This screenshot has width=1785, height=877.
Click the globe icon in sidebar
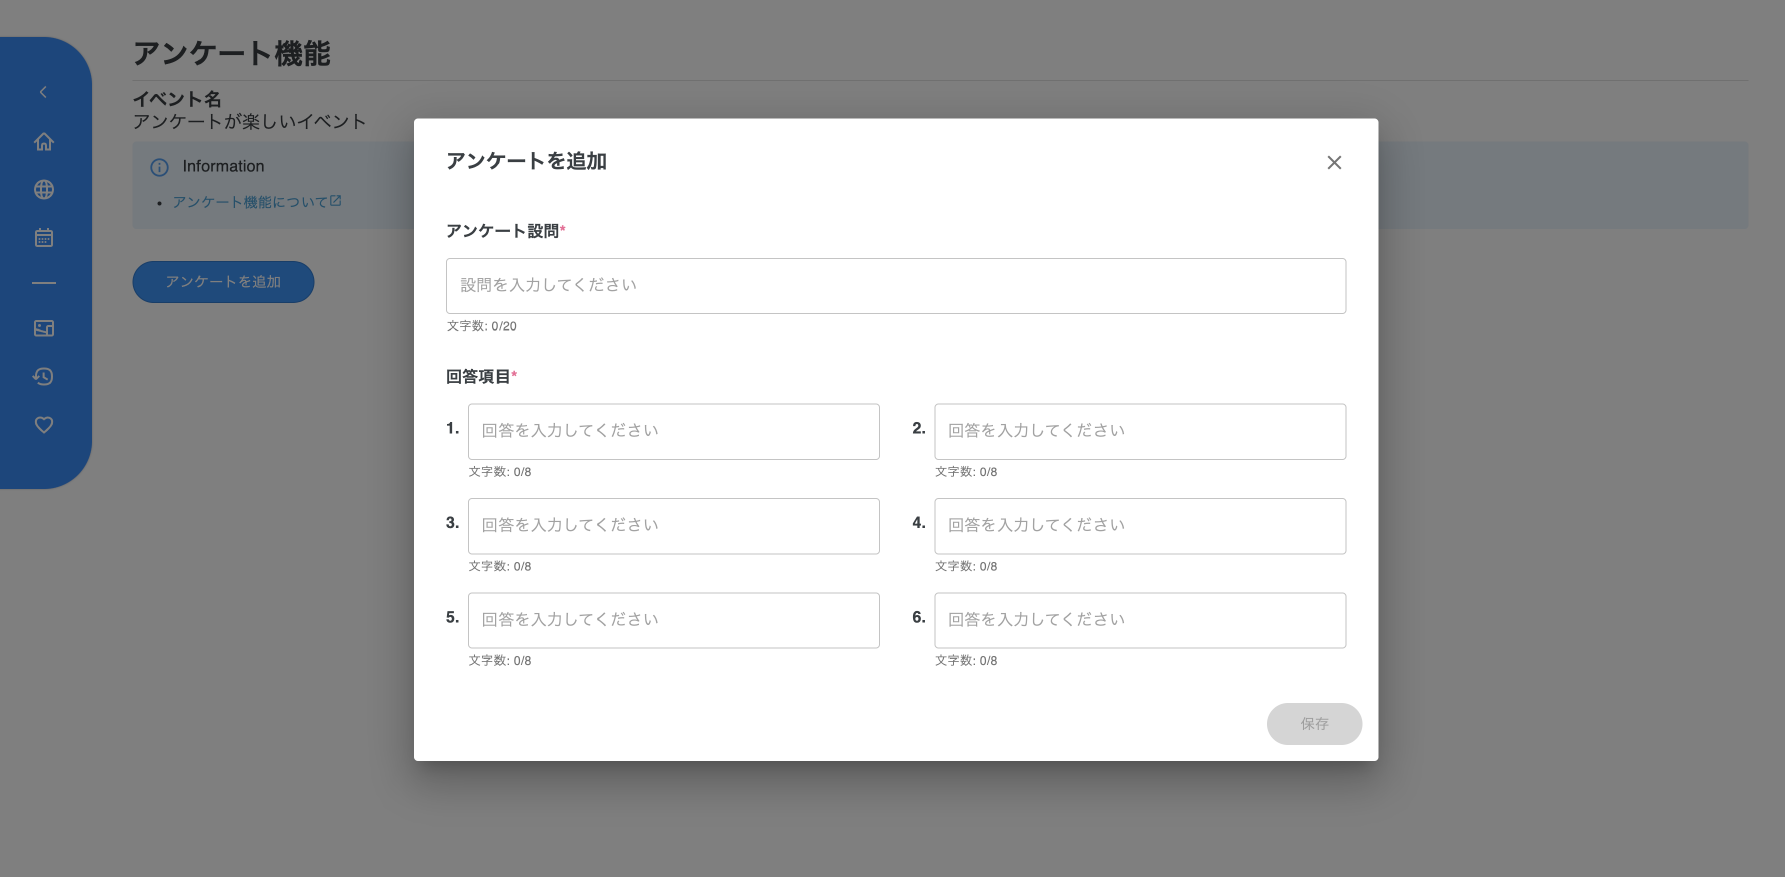pyautogui.click(x=44, y=190)
